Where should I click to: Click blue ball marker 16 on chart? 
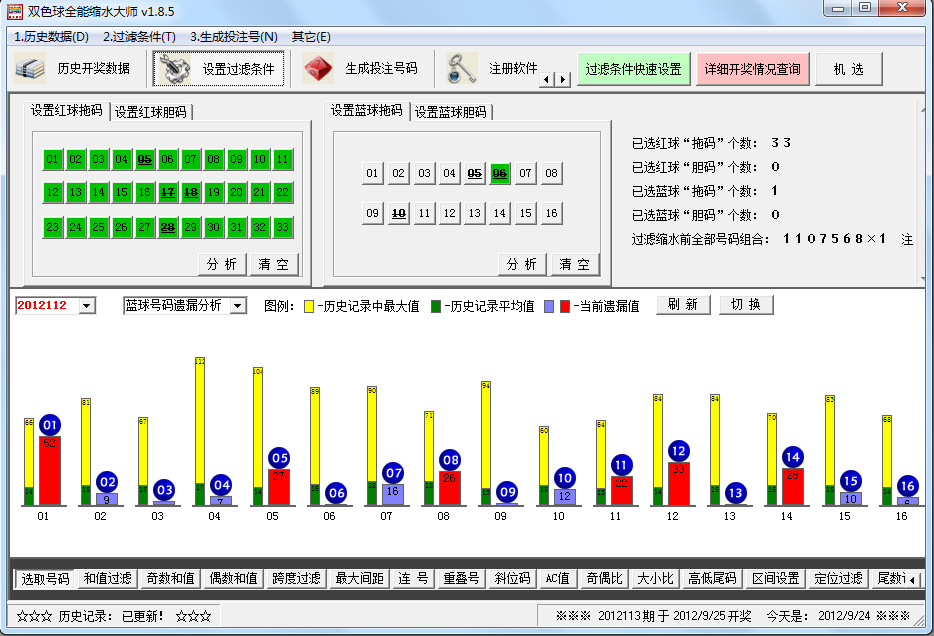tap(907, 486)
